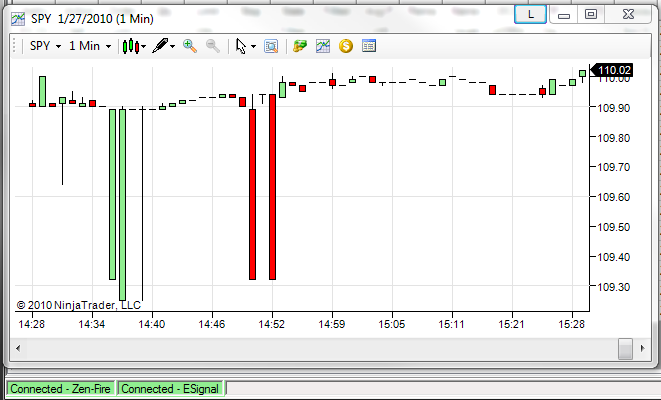Expand the drawing tools dropdown arrow
The image size is (661, 400).
click(172, 46)
